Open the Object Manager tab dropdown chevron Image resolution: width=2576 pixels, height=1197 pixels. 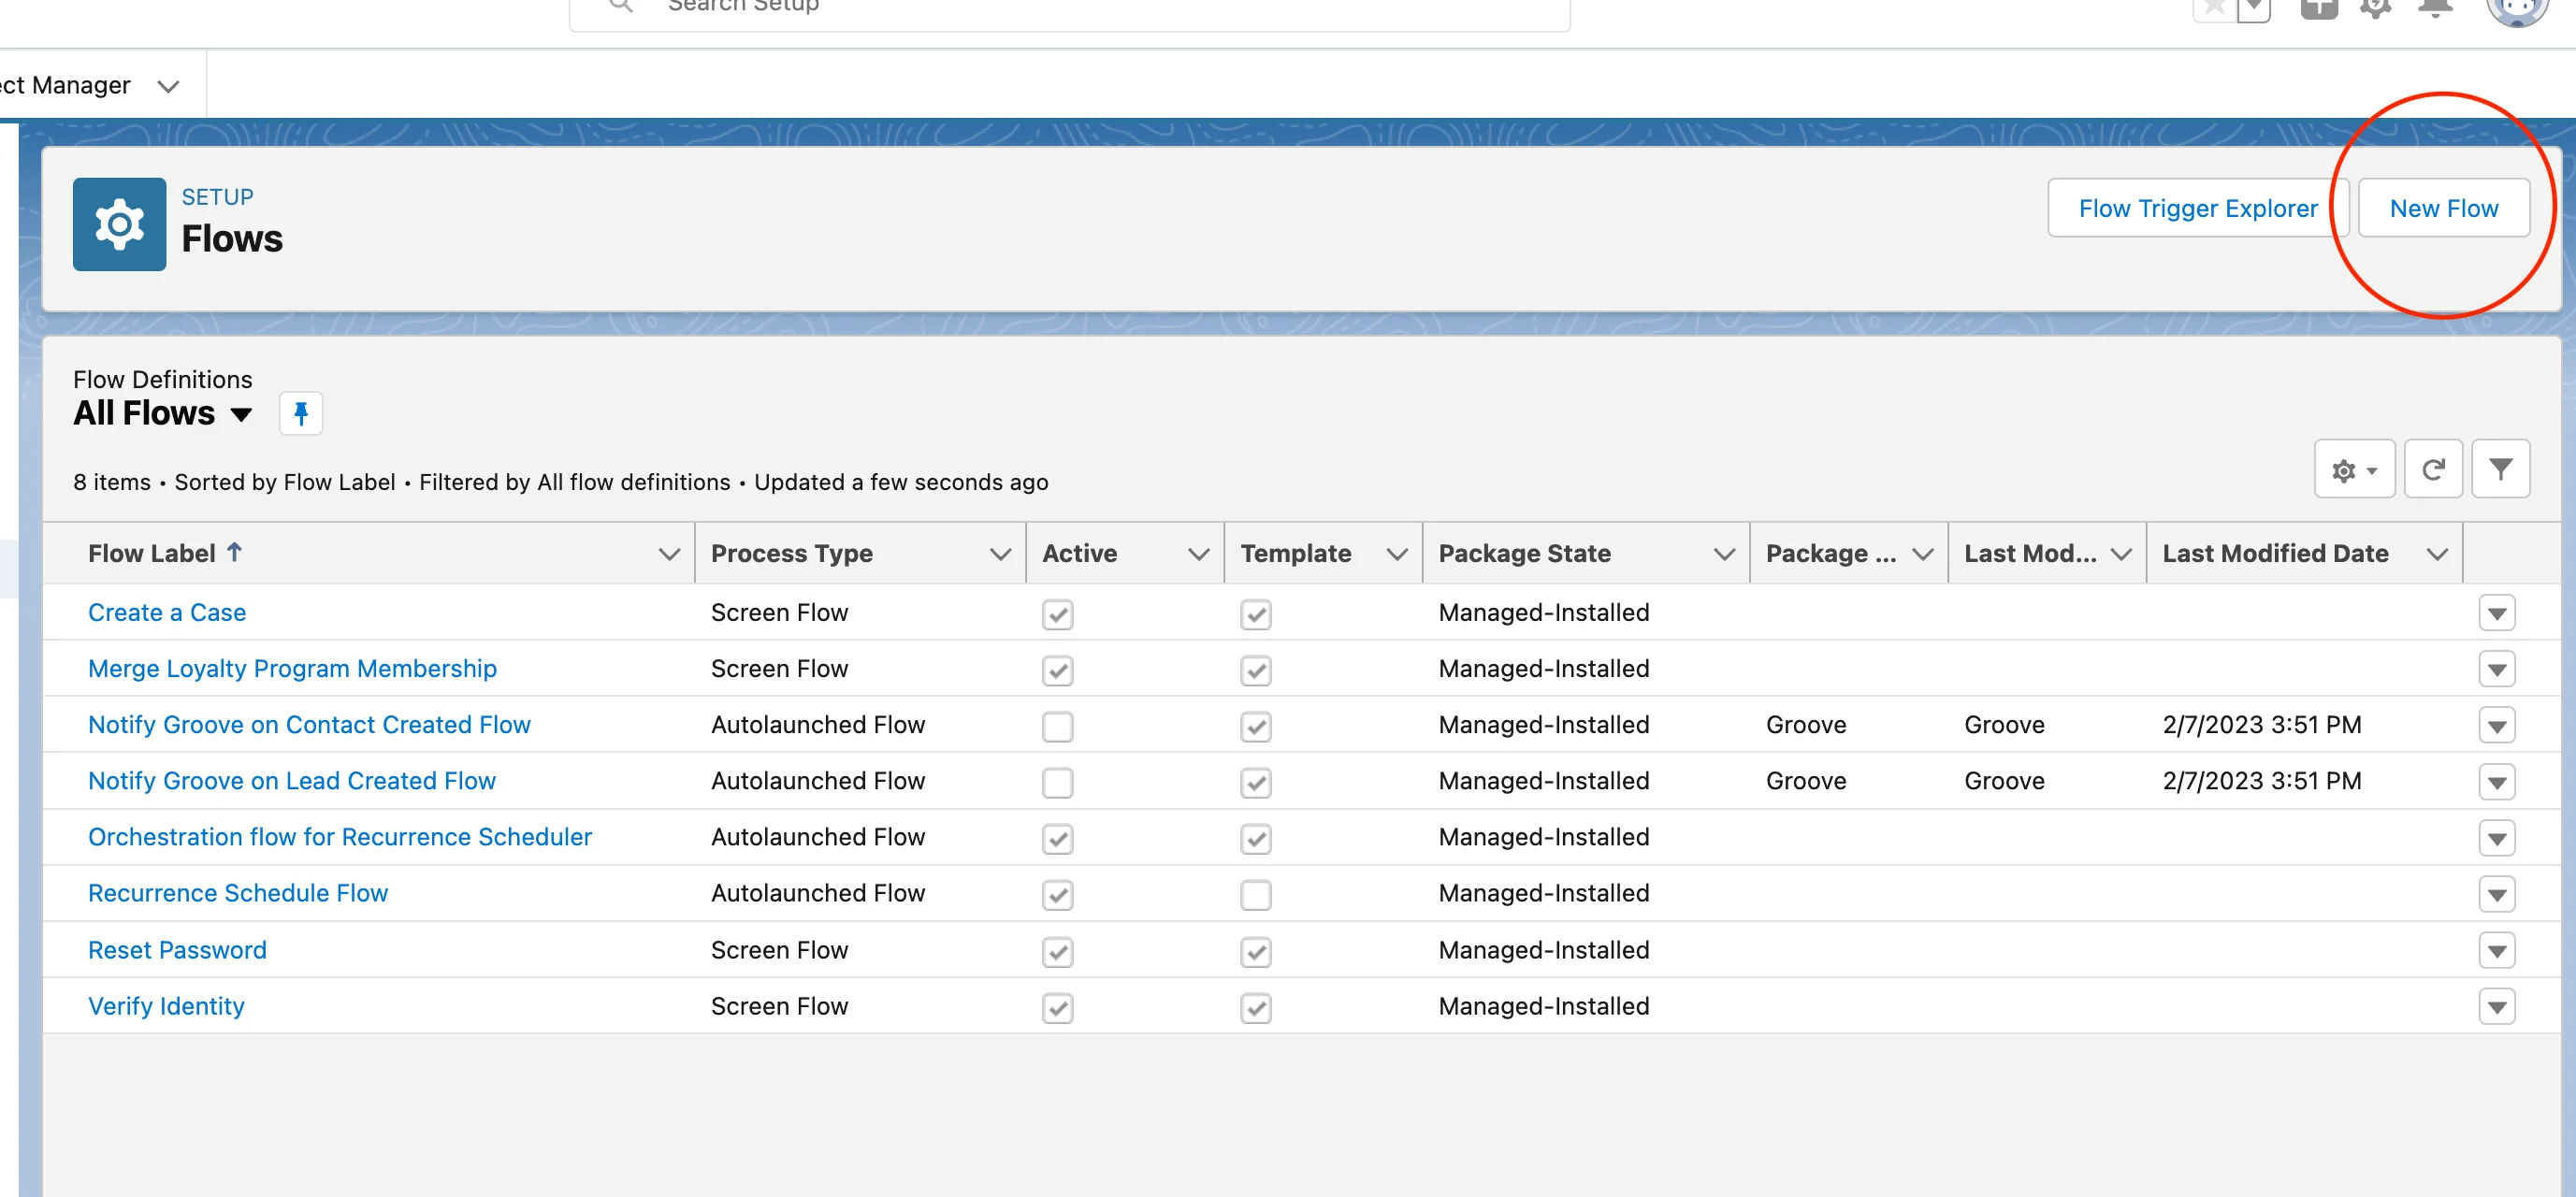click(x=168, y=86)
